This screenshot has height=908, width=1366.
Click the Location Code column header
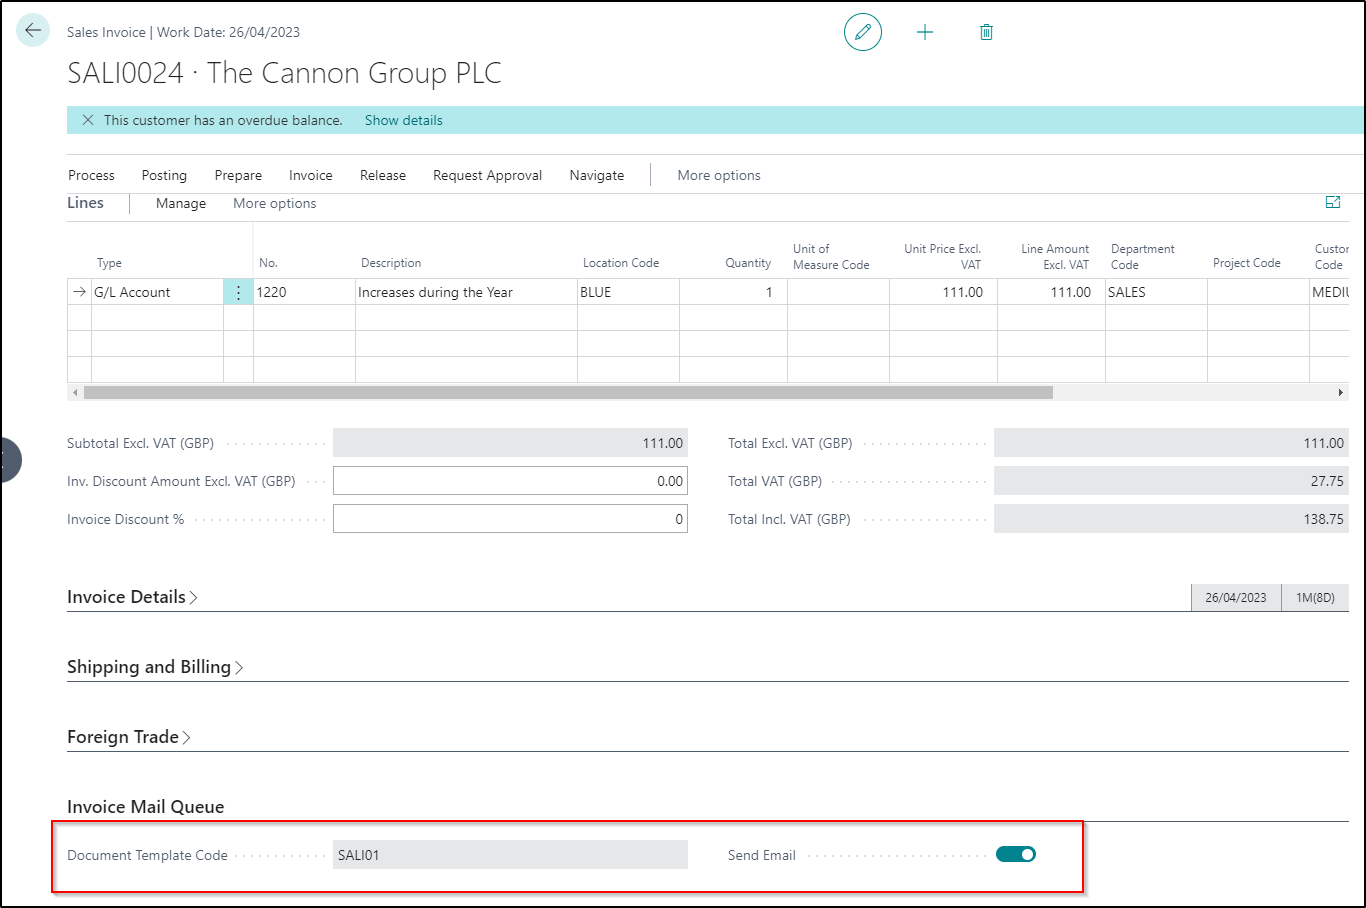point(621,263)
